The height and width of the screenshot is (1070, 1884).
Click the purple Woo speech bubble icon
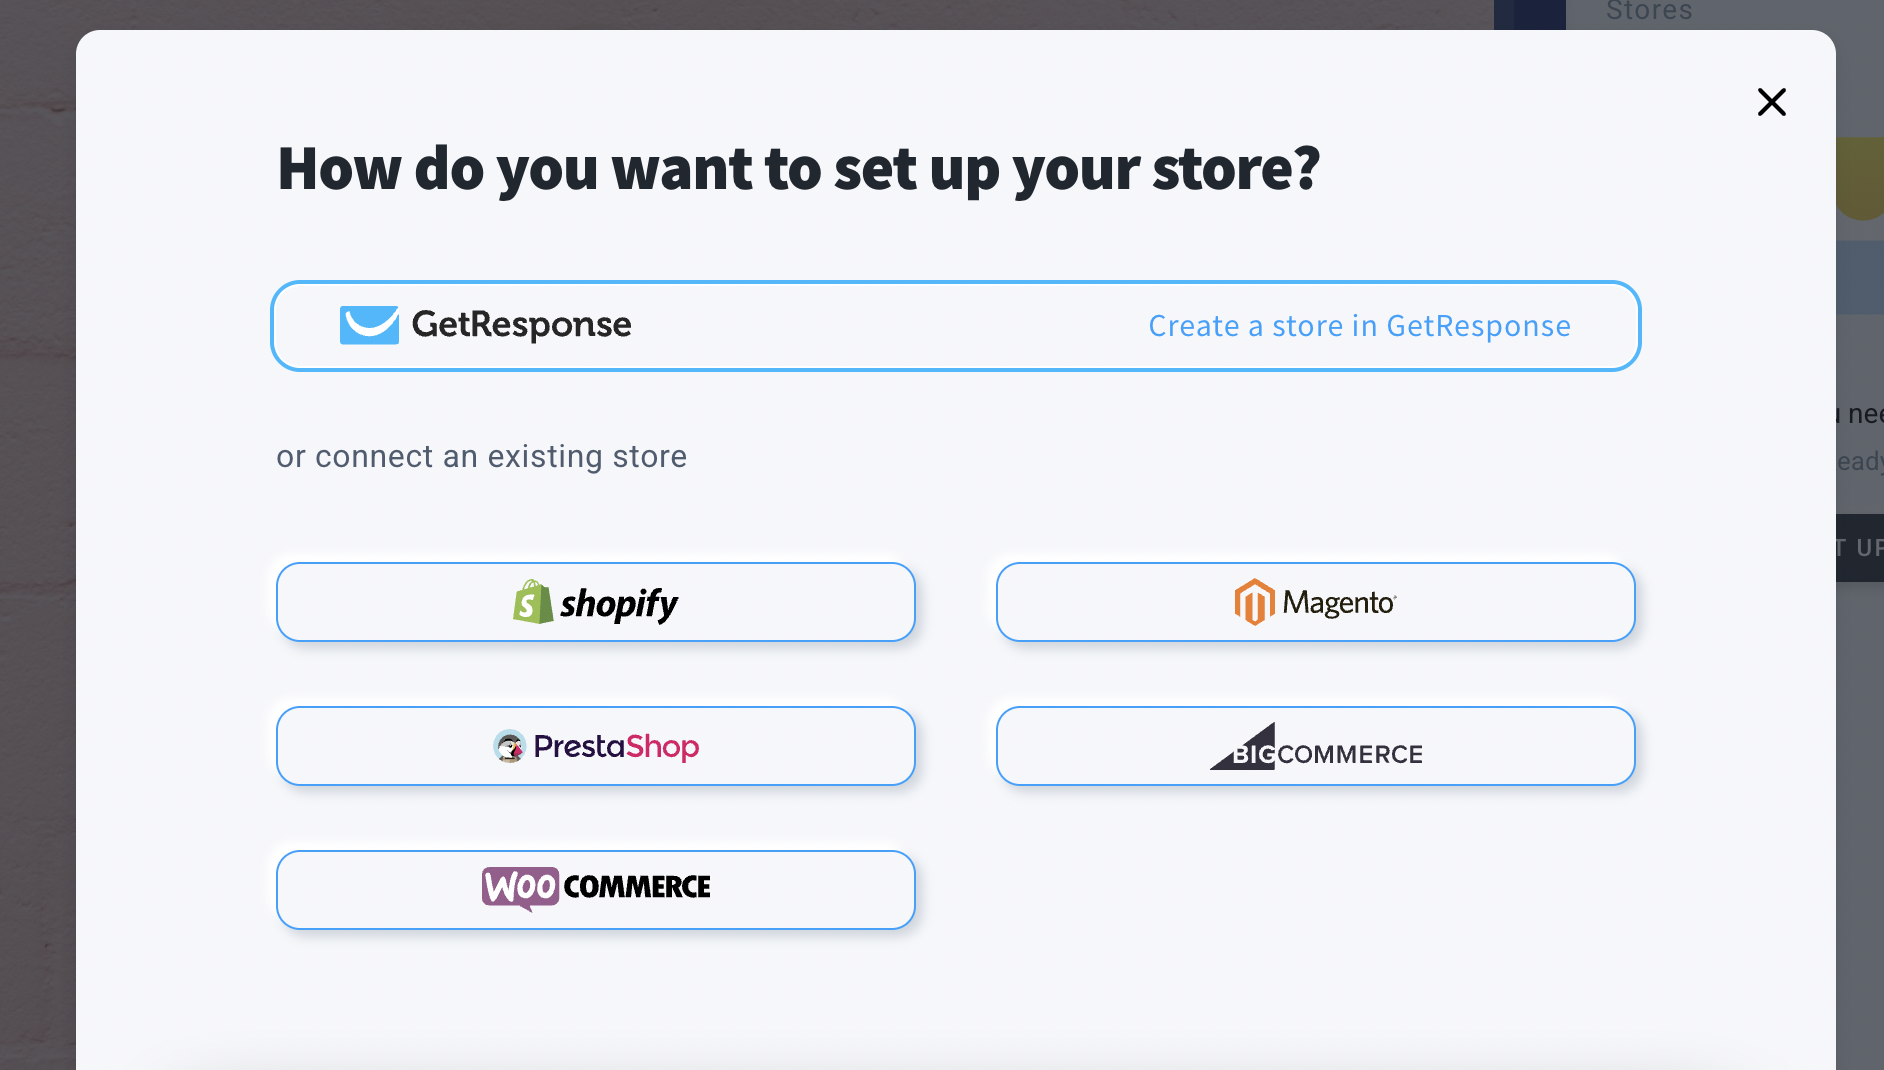pos(520,888)
